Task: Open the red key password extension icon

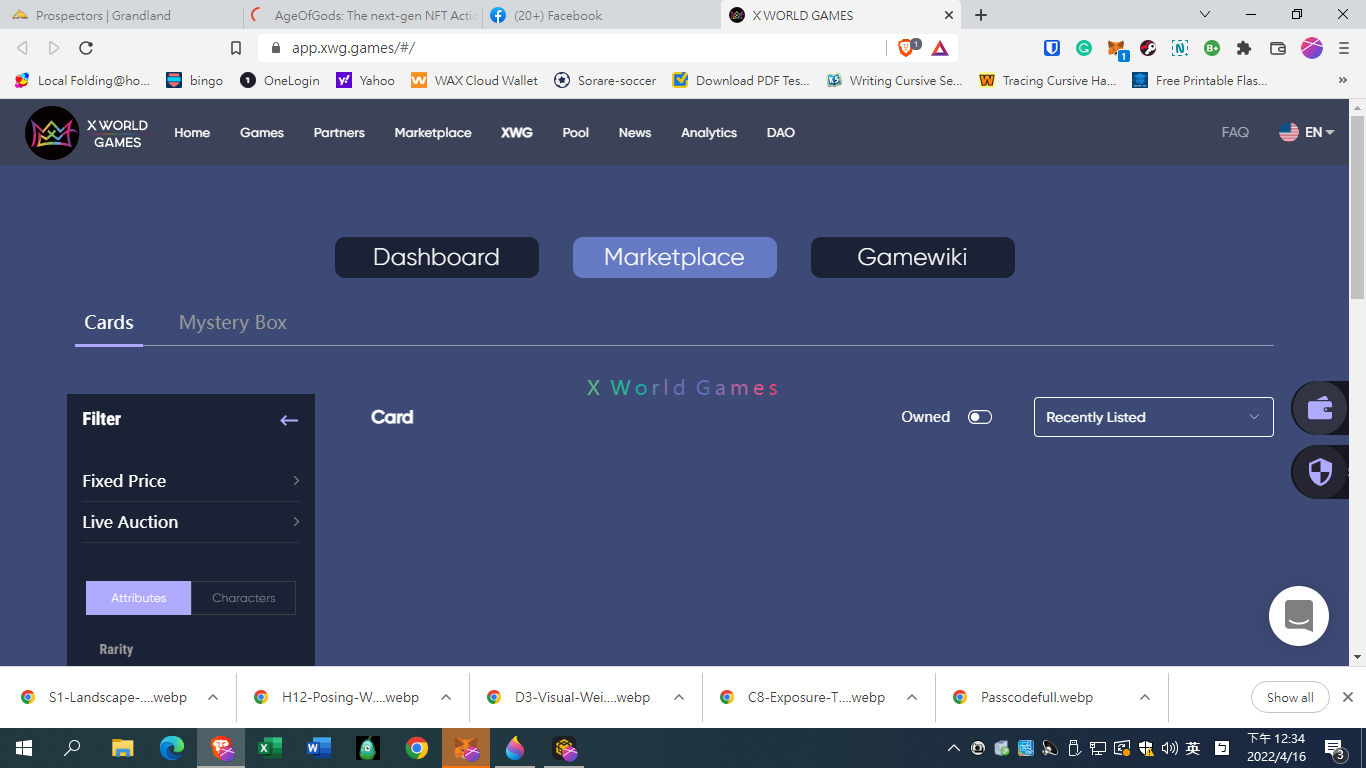Action: (1148, 47)
